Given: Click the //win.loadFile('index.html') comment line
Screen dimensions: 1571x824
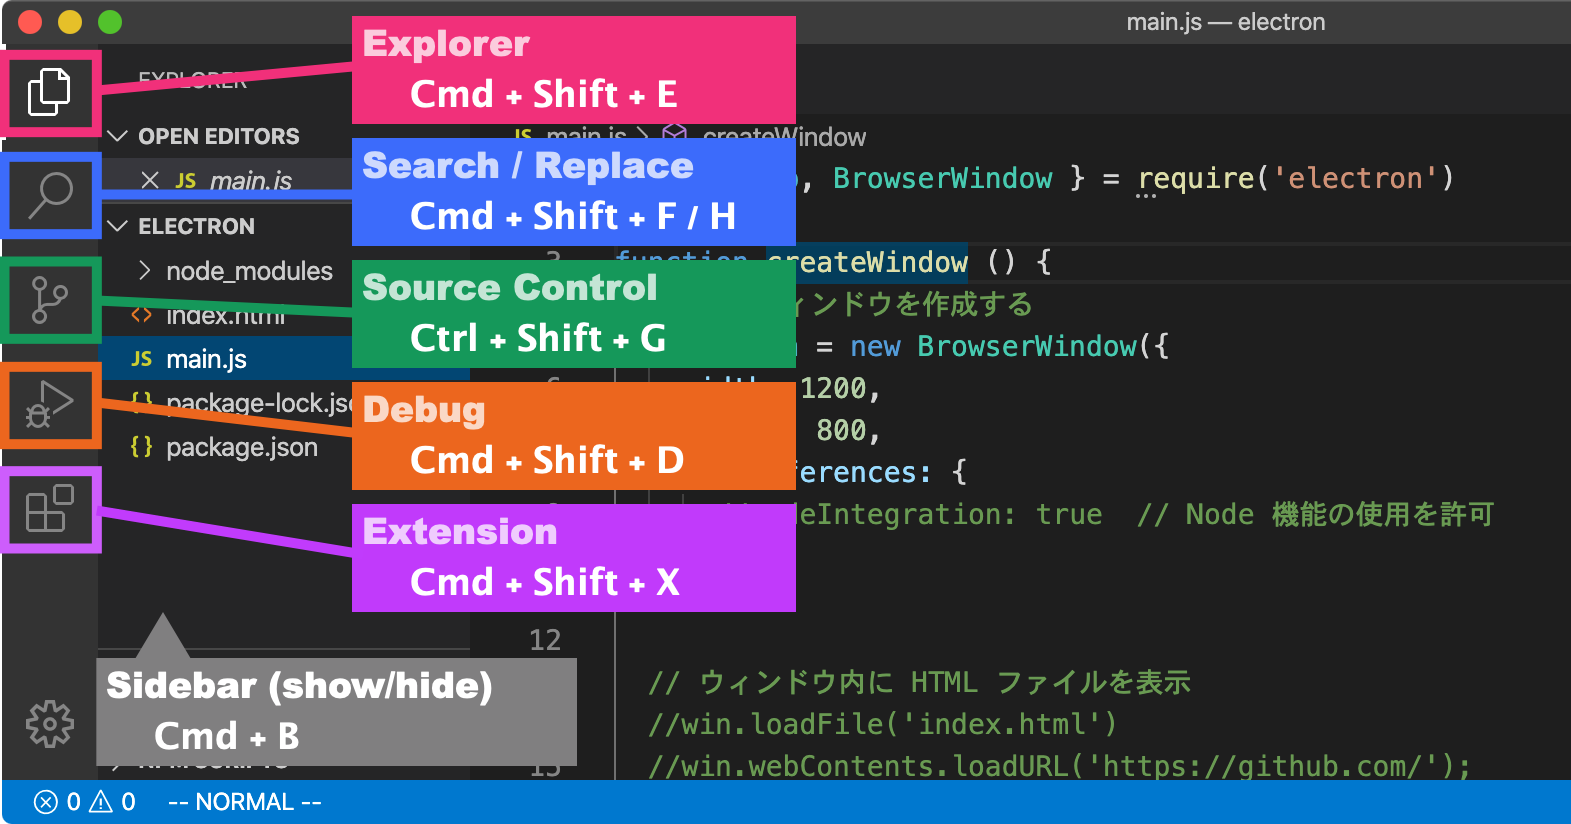Looking at the screenshot, I should pos(882,723).
